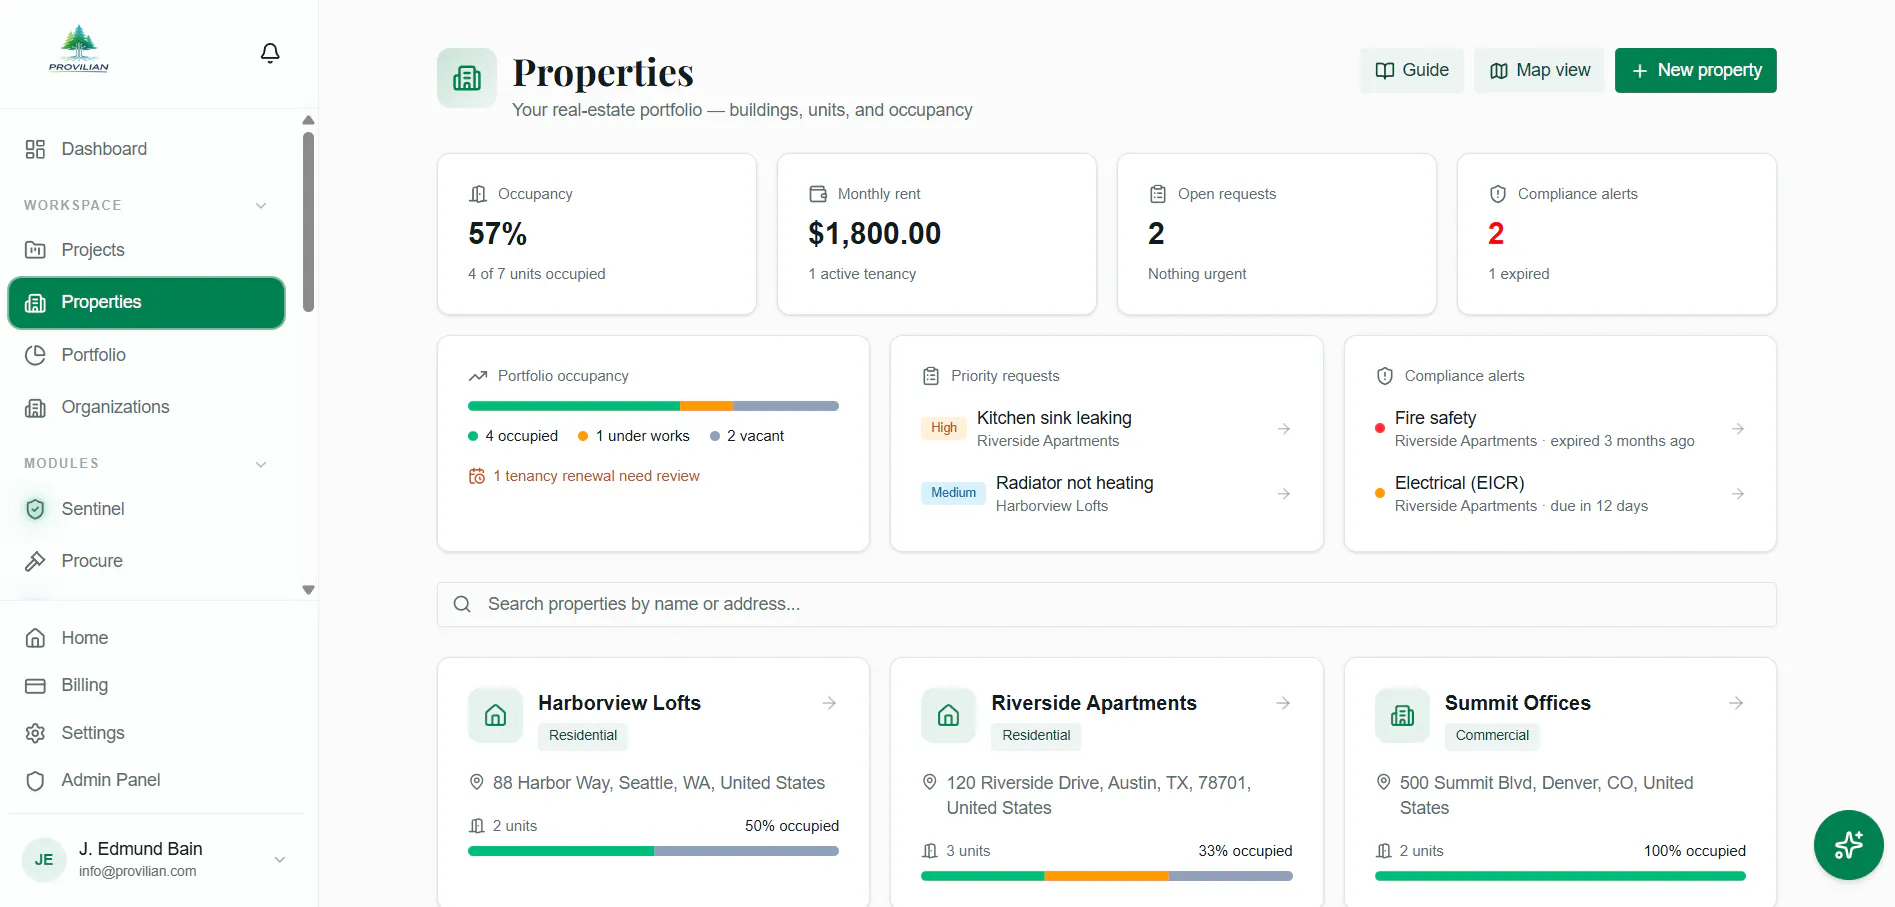1895x907 pixels.
Task: Click the tenancy renewal calendar icon
Action: (477, 476)
